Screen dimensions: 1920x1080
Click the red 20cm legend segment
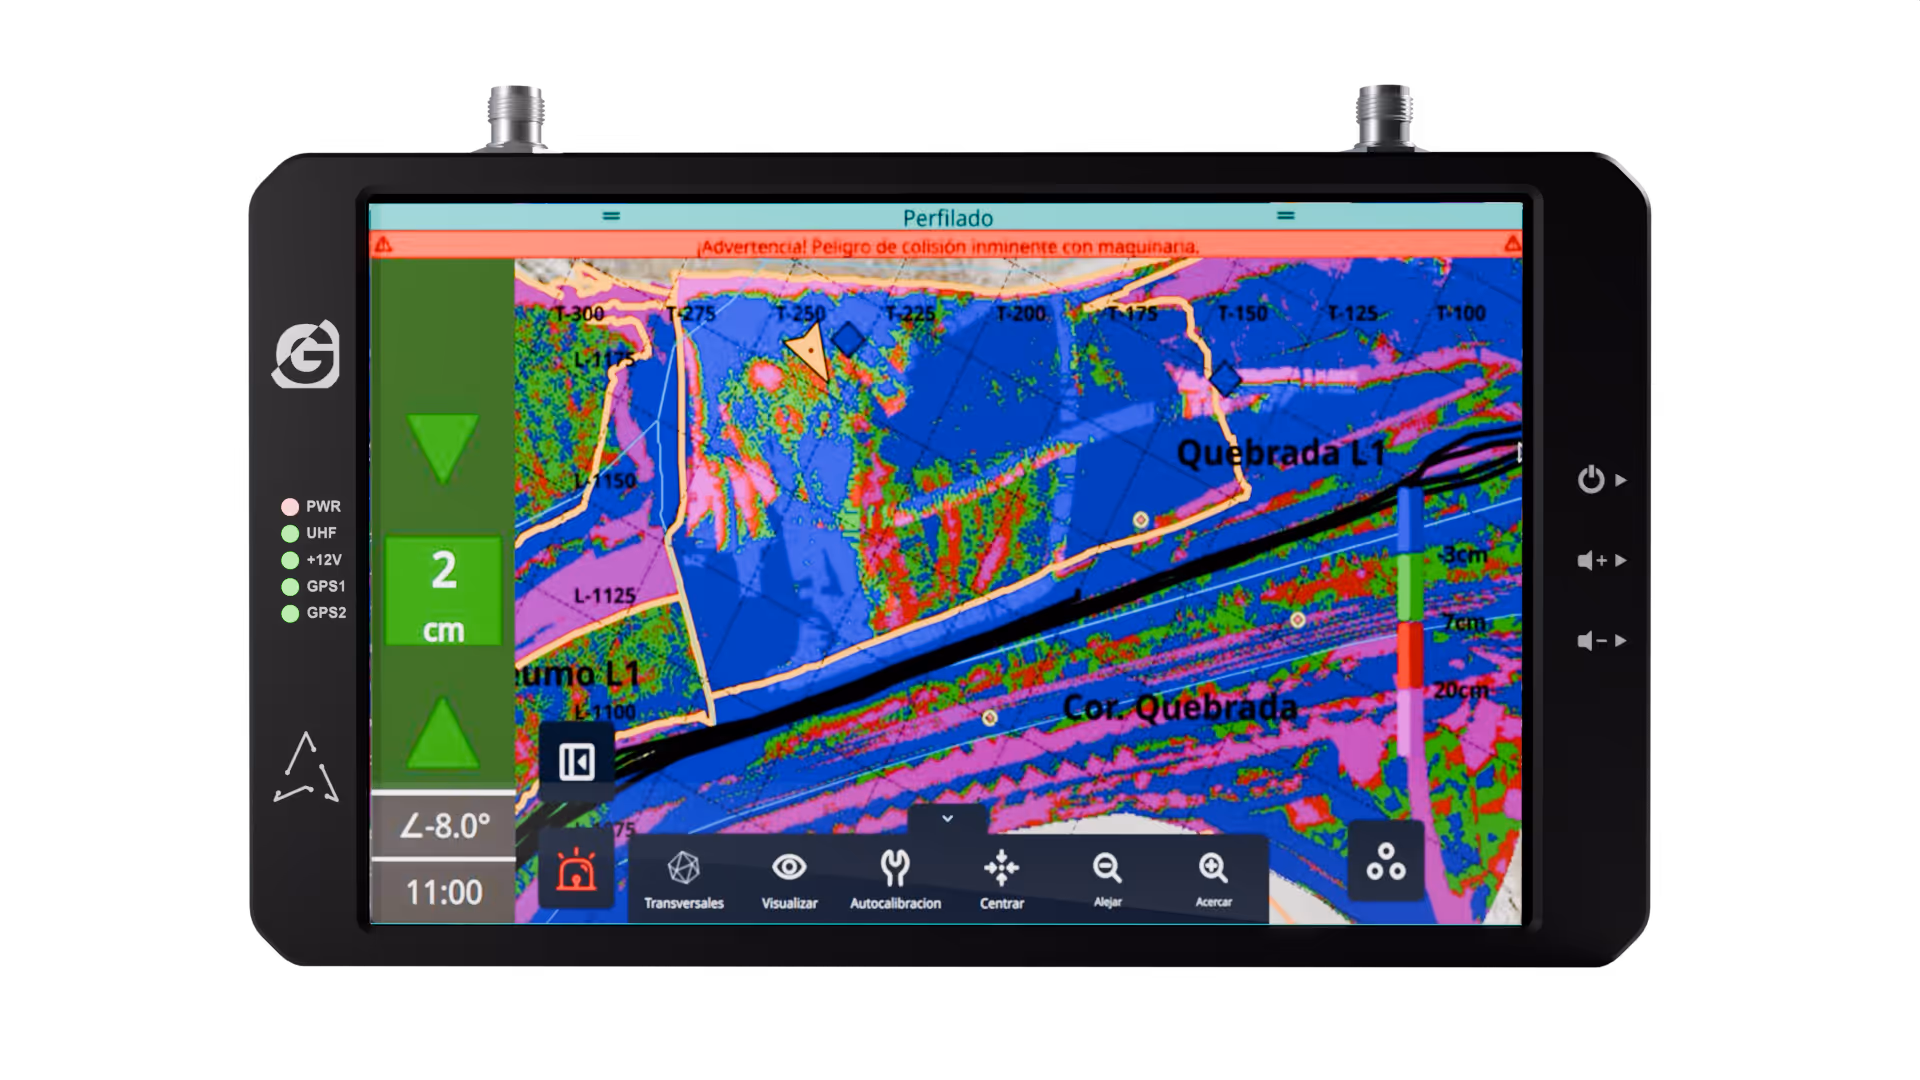pyautogui.click(x=1410, y=655)
